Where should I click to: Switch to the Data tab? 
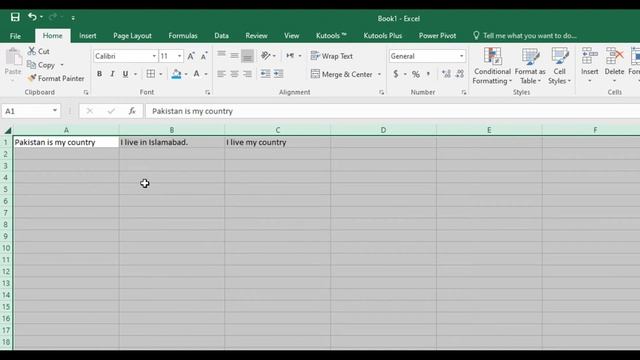pos(221,36)
